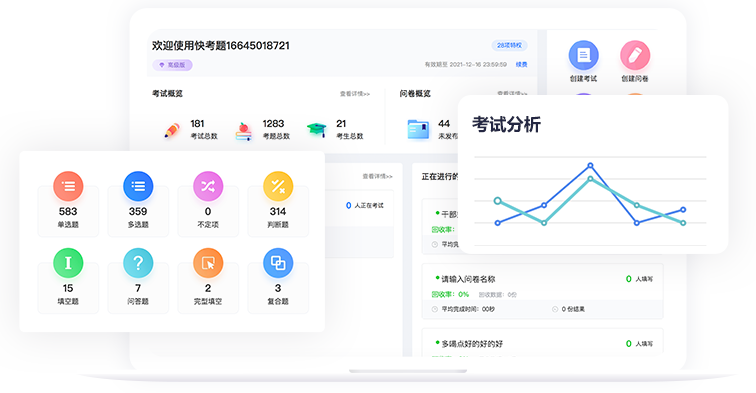Click the 359 多选题 count
This screenshot has height=393, width=756.
pos(138,211)
